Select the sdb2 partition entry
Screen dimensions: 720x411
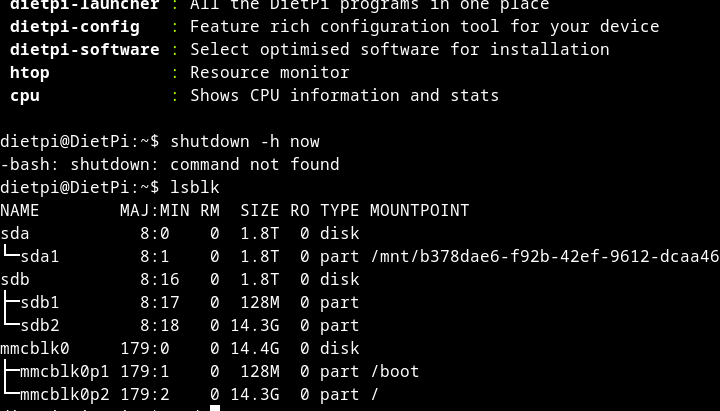point(40,325)
